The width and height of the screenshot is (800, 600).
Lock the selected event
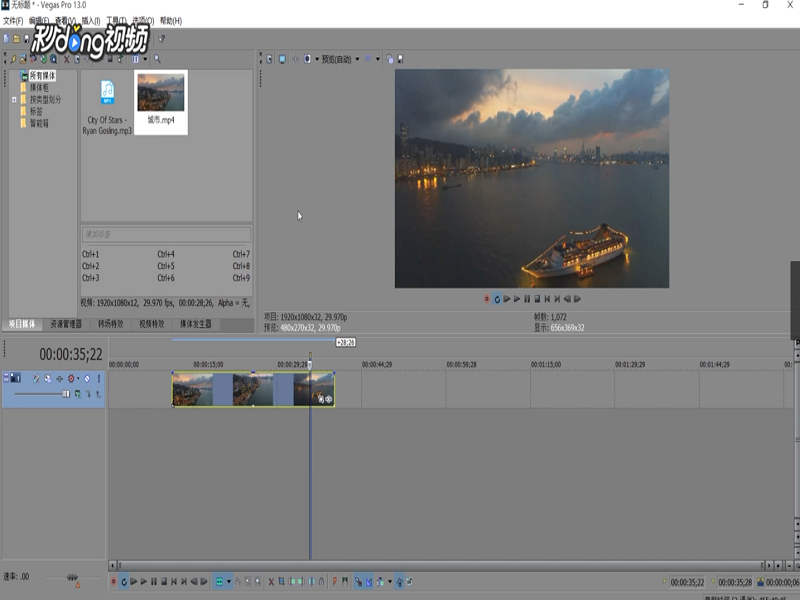321,582
